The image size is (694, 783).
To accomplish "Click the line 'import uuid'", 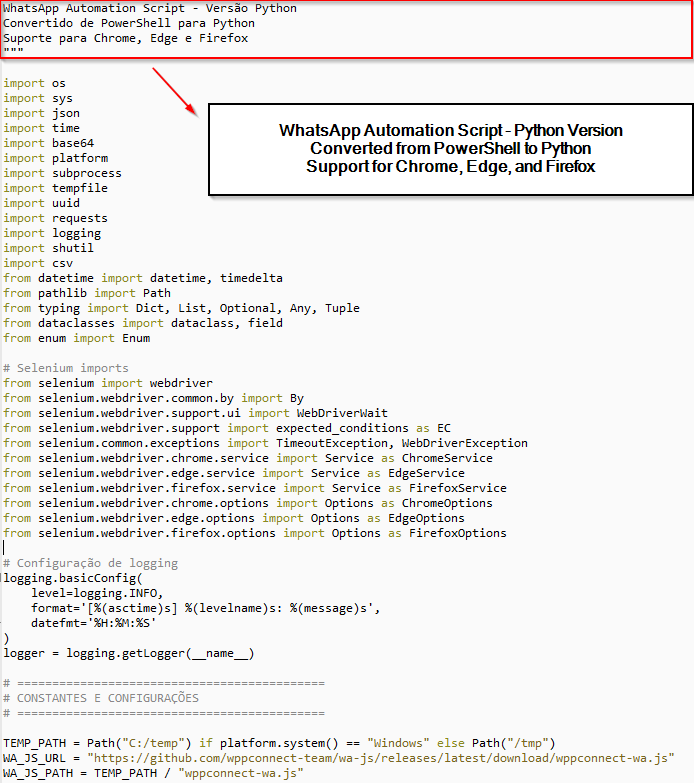I will point(41,203).
